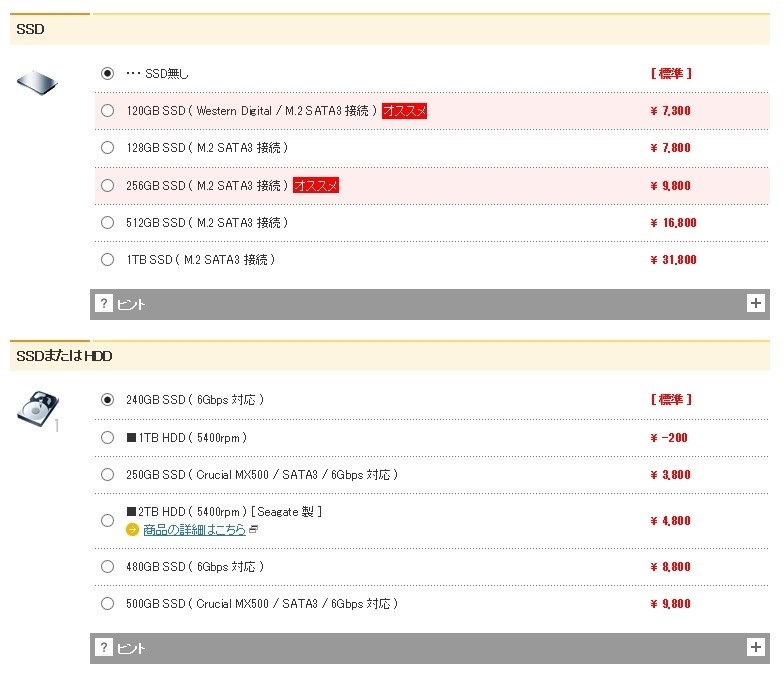Select the 2TB Seagate HDD option
This screenshot has width=783, height=680.
tap(108, 520)
